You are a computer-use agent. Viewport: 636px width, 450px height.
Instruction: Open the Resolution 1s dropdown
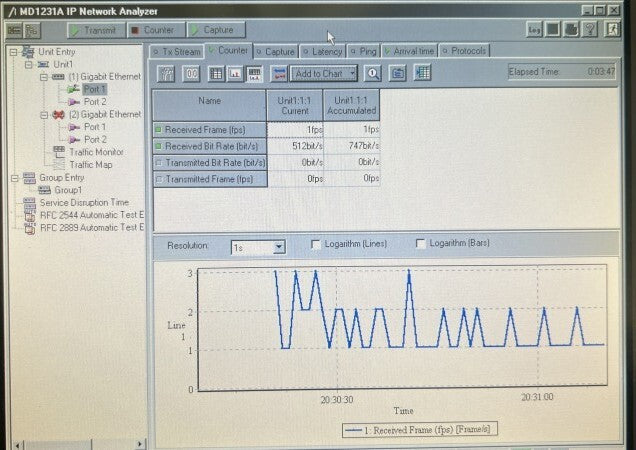point(279,247)
